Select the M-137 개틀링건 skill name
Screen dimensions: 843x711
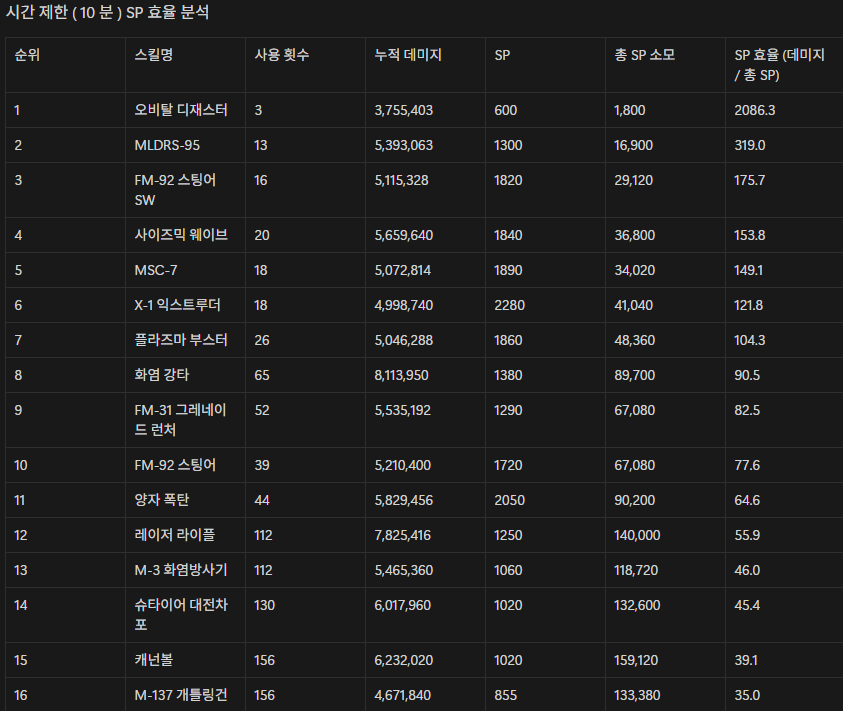181,695
